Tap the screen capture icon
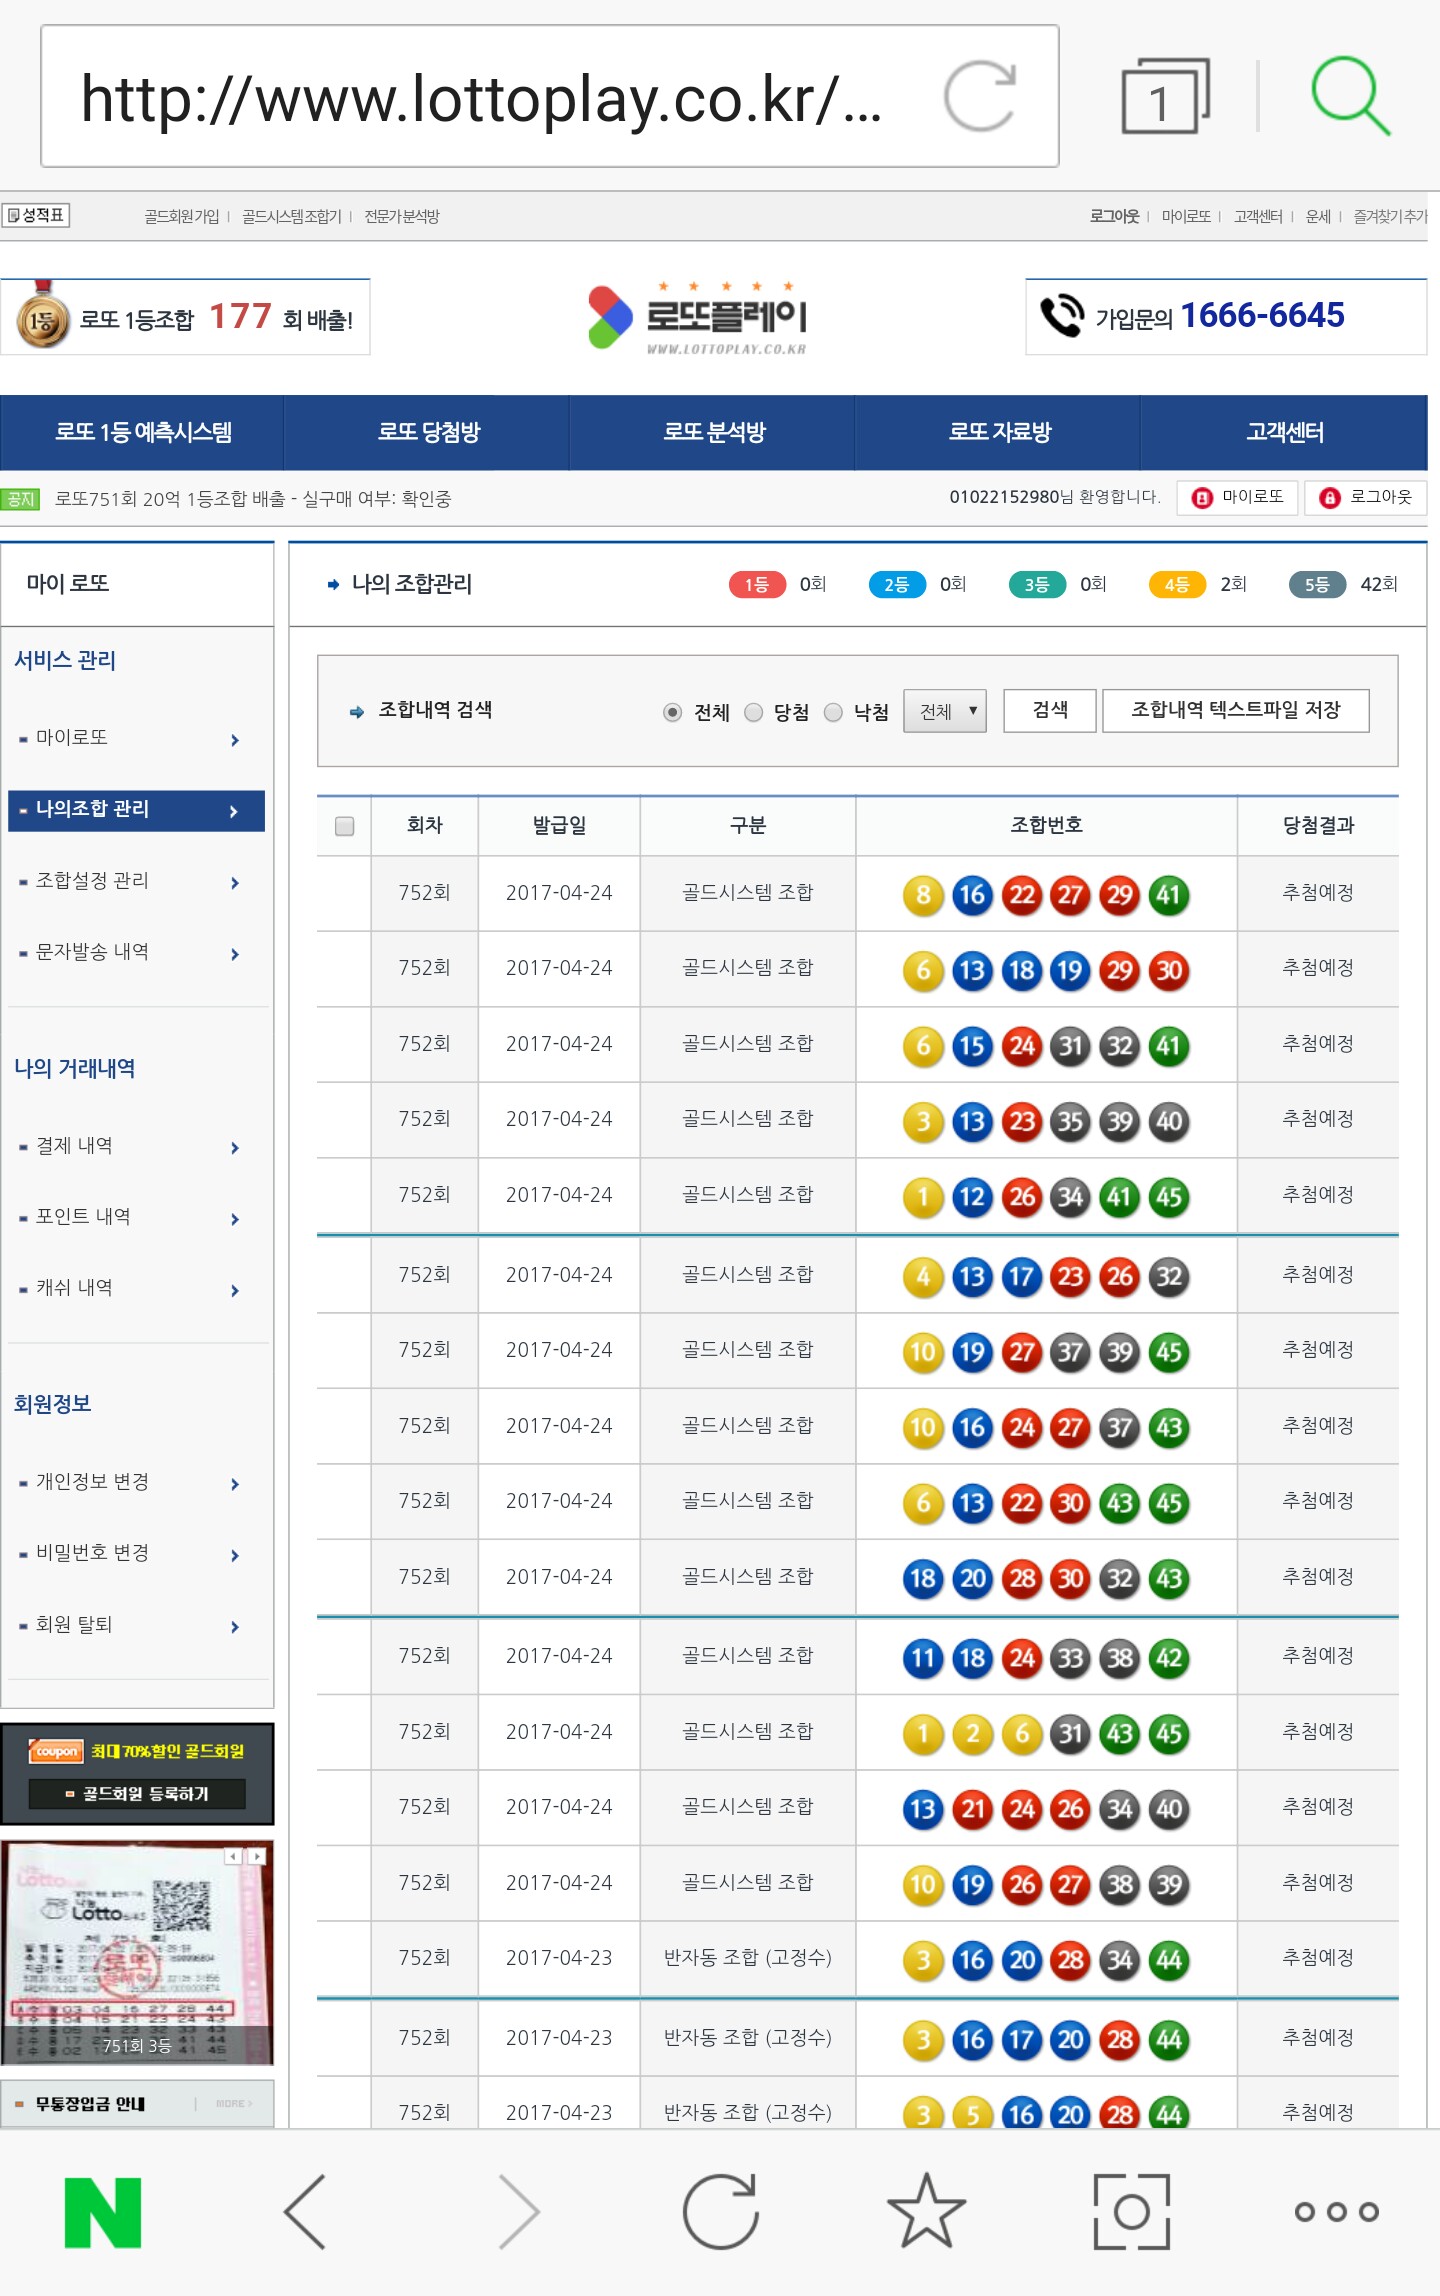The image size is (1440, 2296). (x=1131, y=2212)
